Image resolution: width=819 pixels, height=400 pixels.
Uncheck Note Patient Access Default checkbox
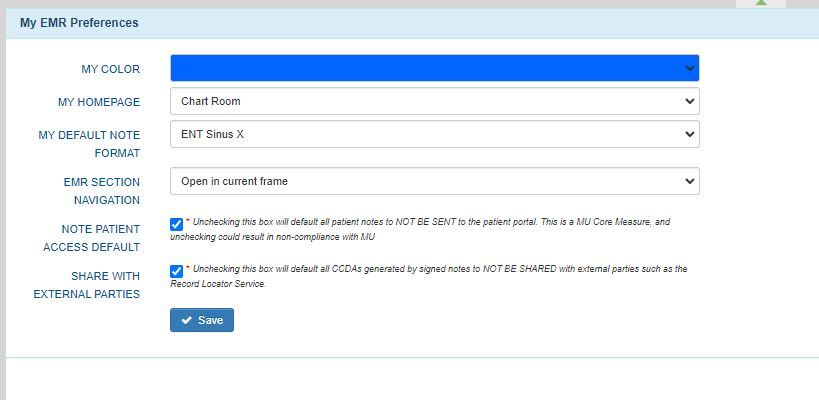click(177, 224)
